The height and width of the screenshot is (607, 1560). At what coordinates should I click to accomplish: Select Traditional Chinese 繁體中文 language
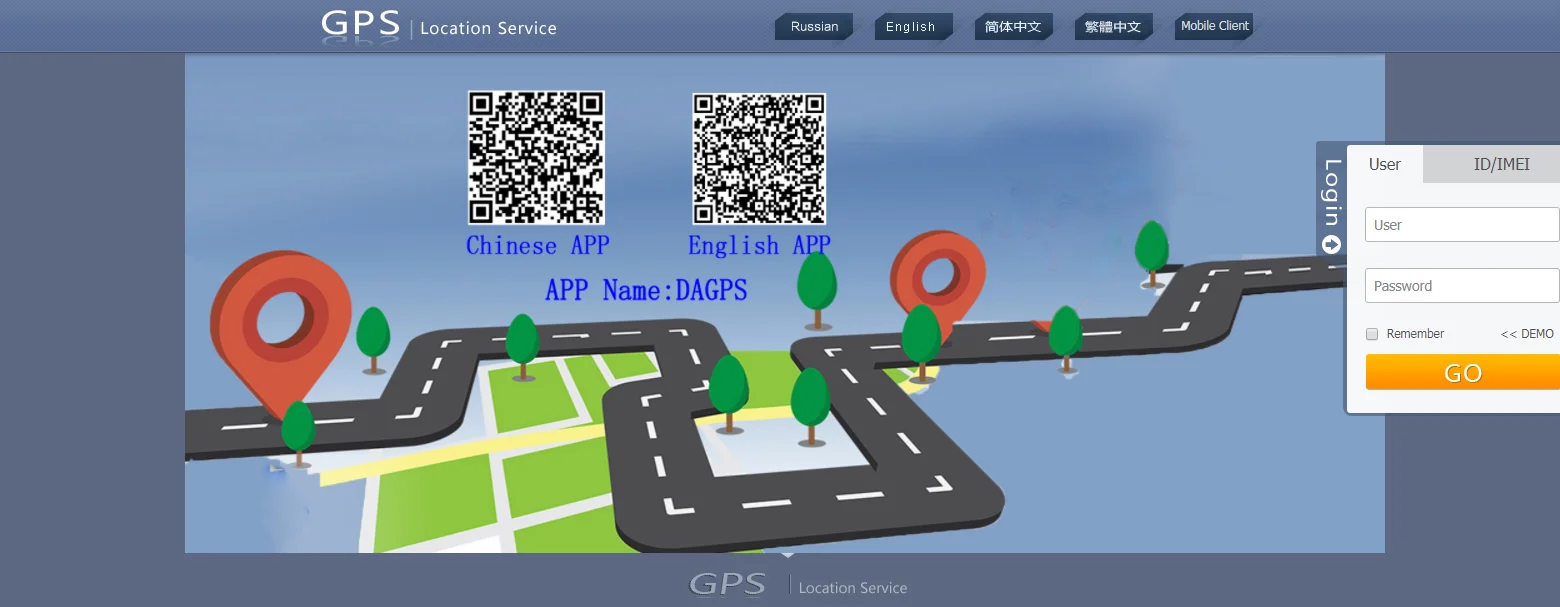coord(1113,27)
